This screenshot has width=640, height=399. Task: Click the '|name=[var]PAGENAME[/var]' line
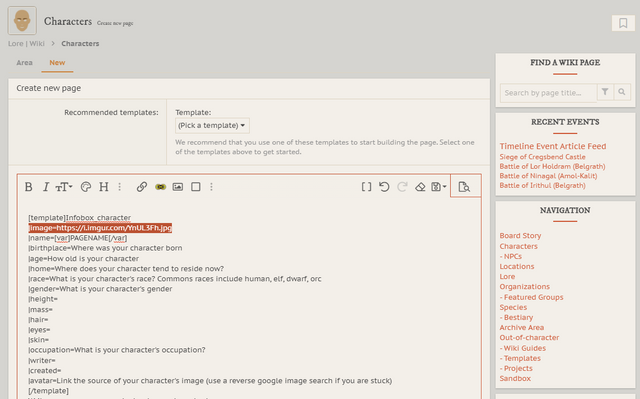78,238
